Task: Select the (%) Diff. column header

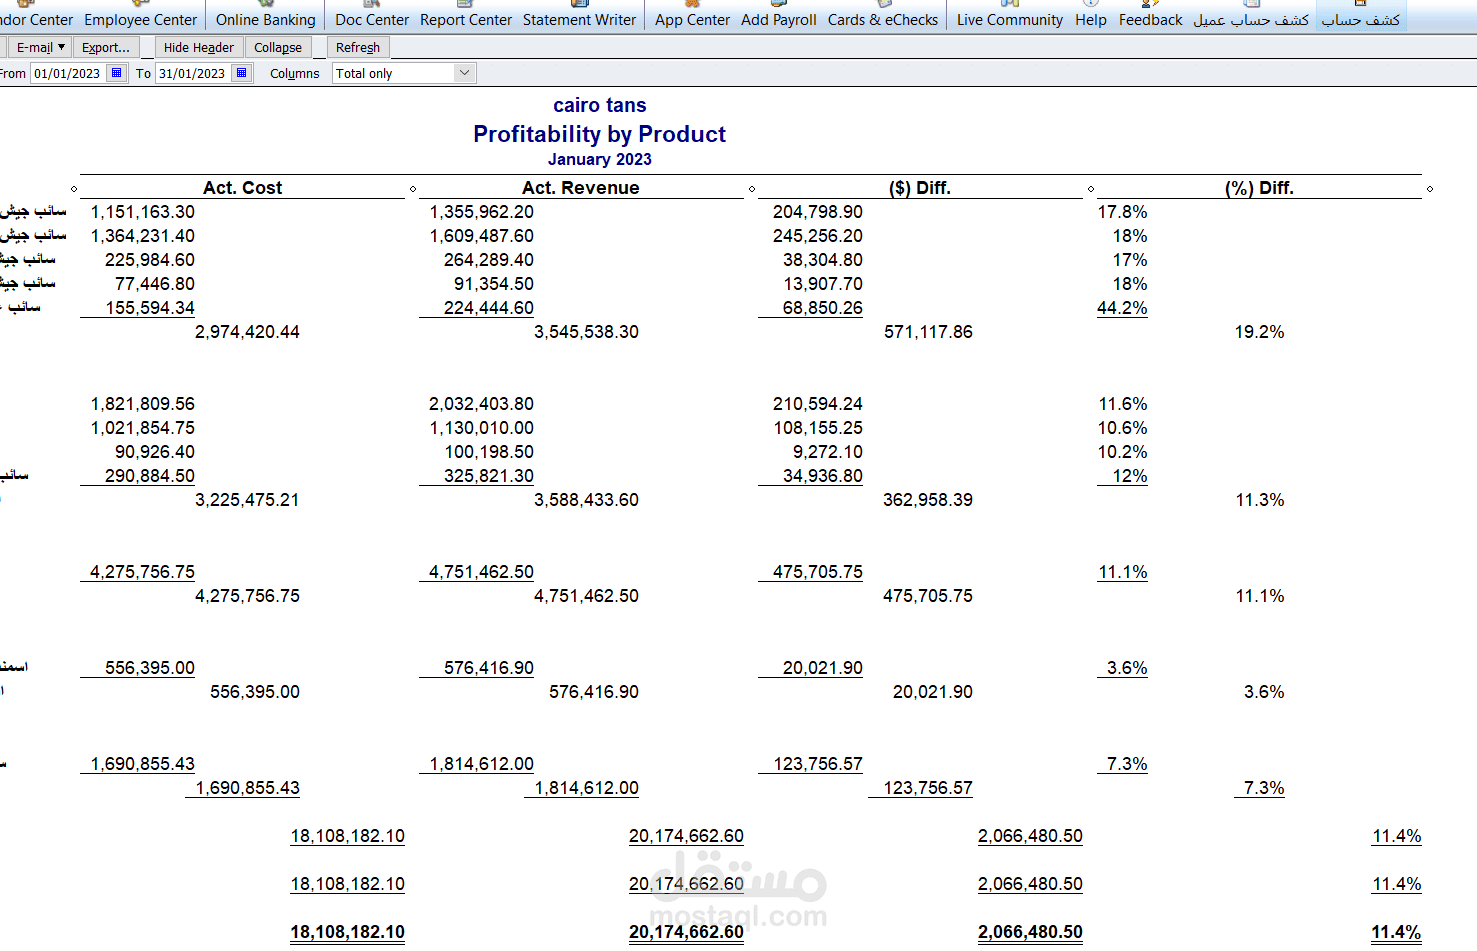Action: click(1259, 187)
